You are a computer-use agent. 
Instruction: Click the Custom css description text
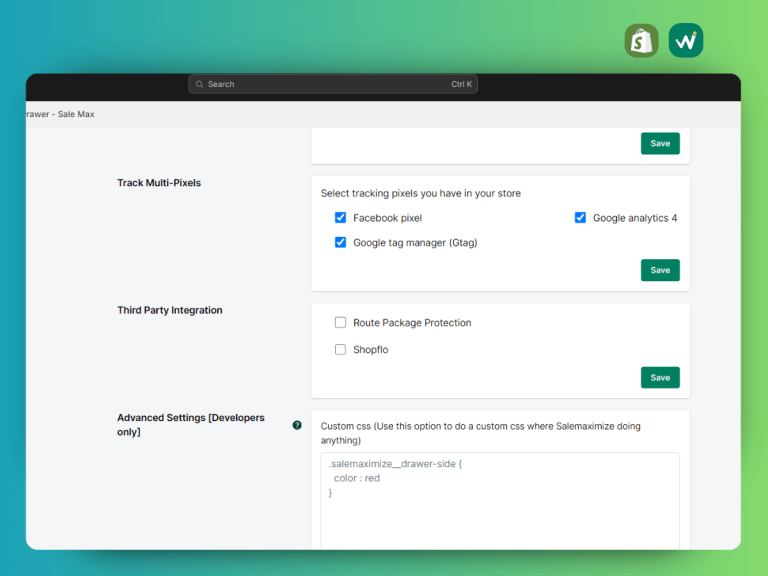[x=480, y=433]
